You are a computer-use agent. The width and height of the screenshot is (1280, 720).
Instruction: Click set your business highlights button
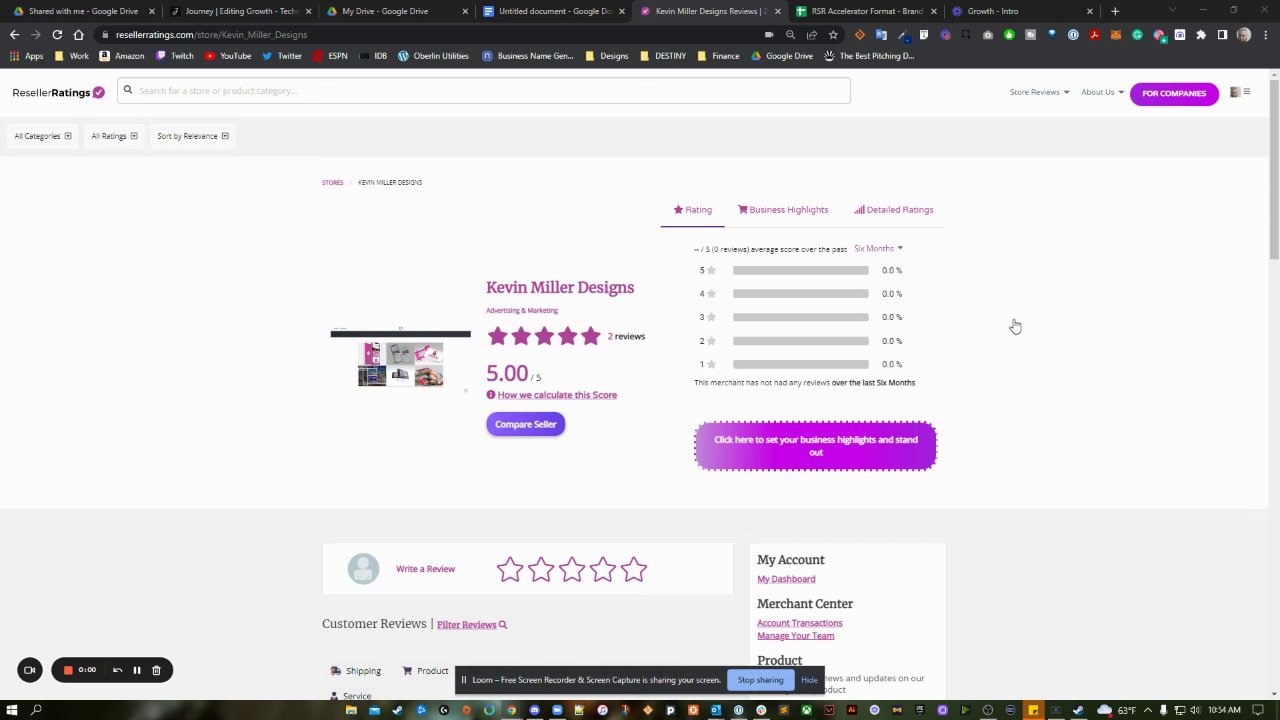point(816,446)
